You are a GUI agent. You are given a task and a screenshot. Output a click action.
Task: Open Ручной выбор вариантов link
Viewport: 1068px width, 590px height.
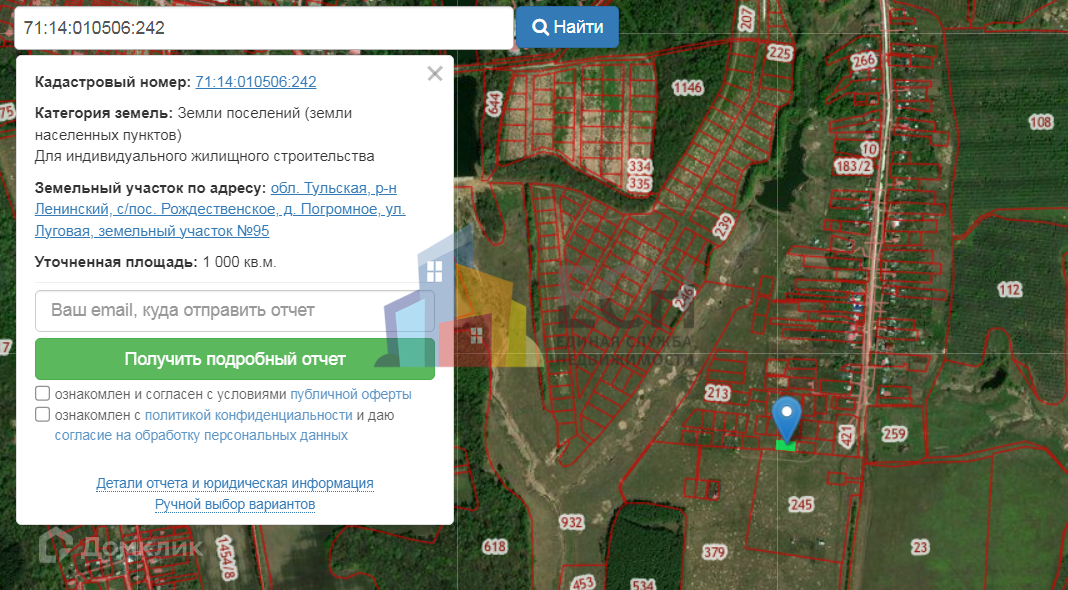235,504
